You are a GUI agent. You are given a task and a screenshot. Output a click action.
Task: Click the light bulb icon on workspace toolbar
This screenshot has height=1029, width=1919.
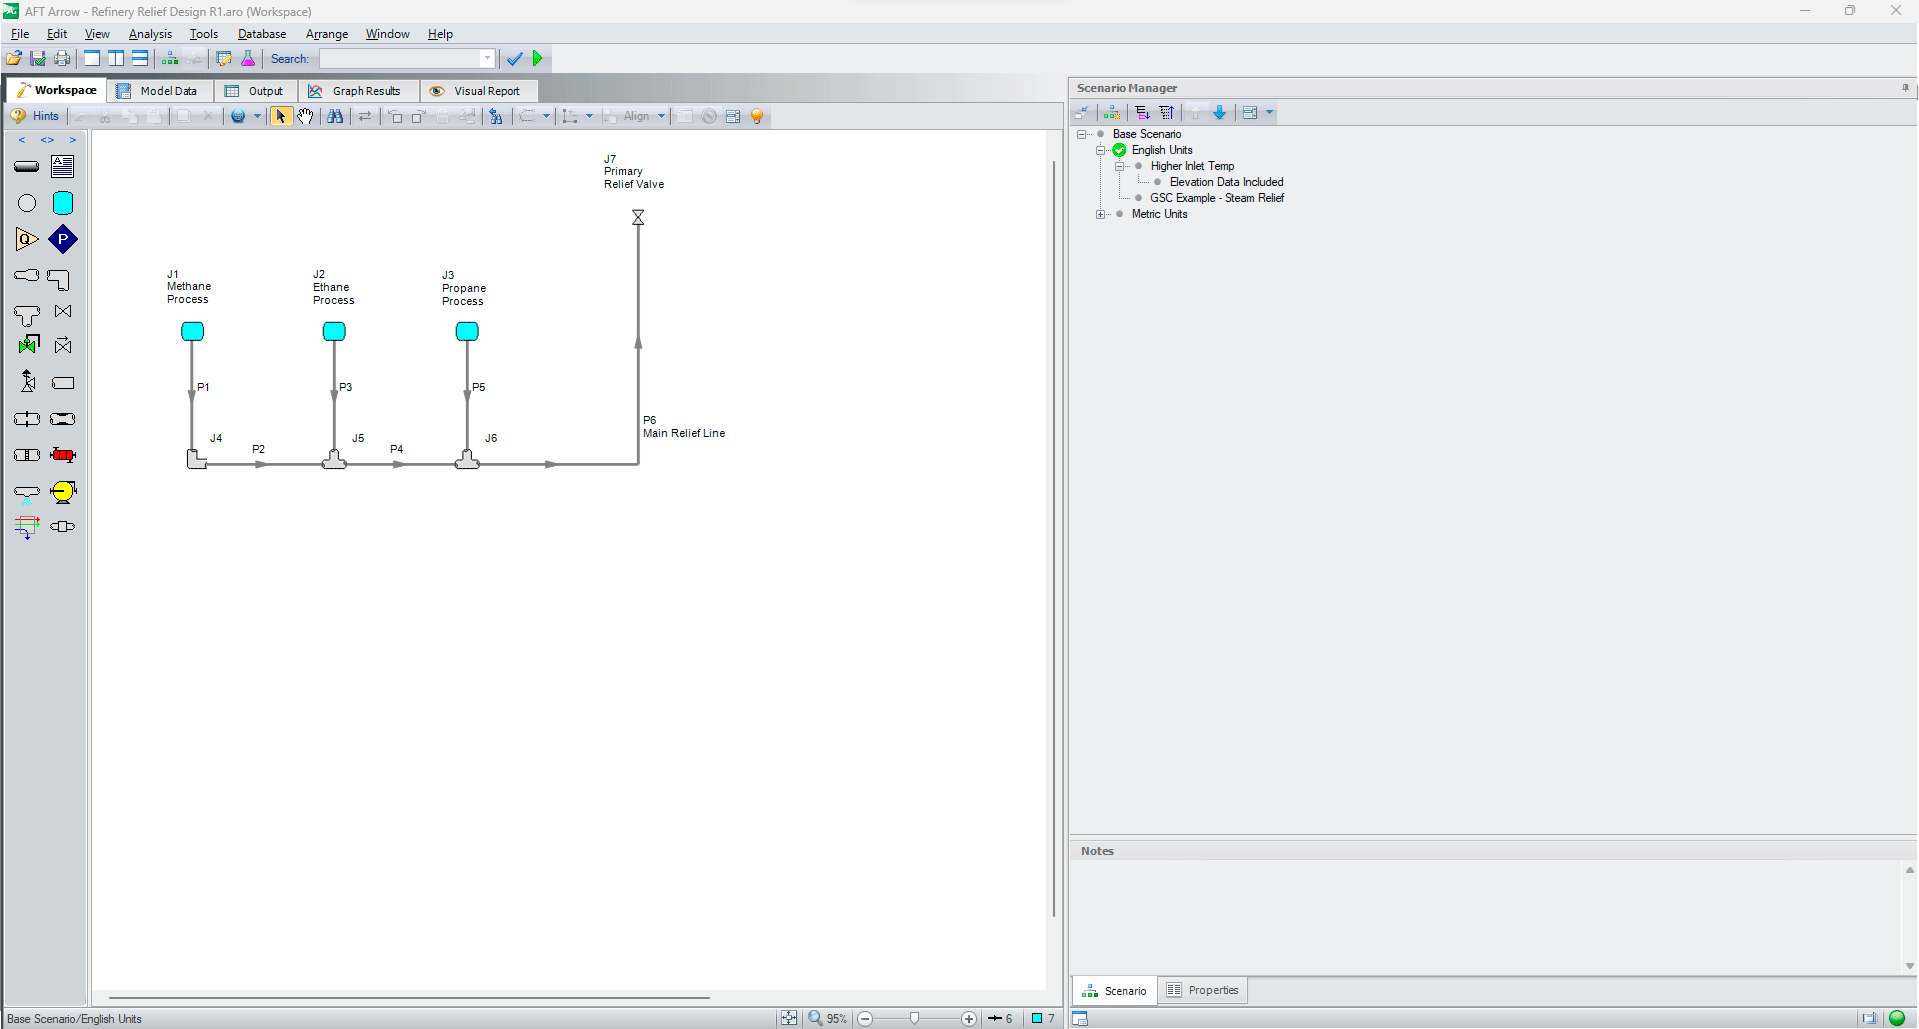click(757, 116)
